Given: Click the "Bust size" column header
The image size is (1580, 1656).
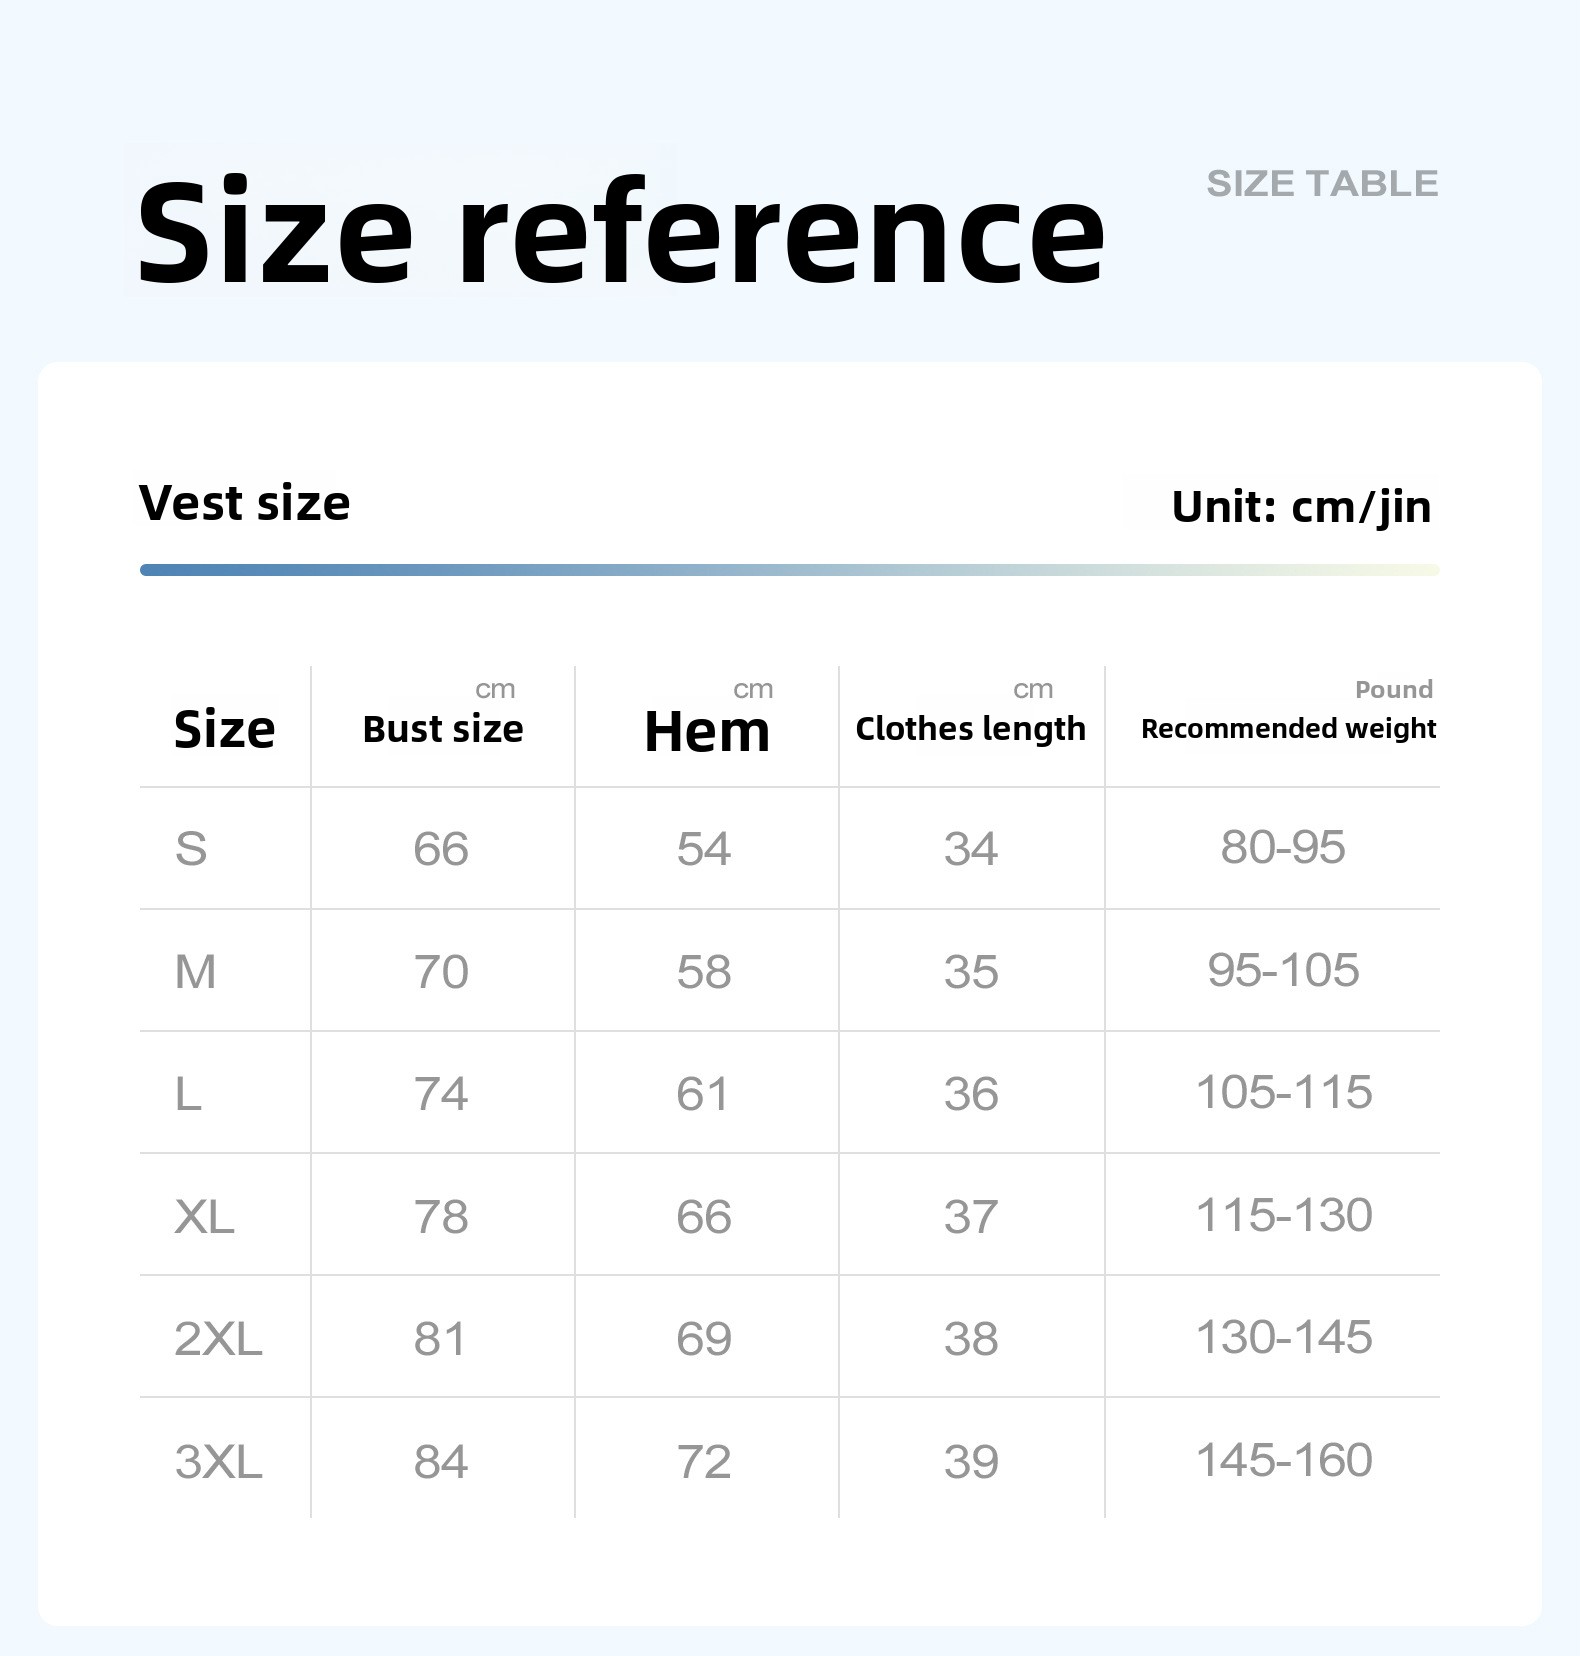Looking at the screenshot, I should 442,729.
